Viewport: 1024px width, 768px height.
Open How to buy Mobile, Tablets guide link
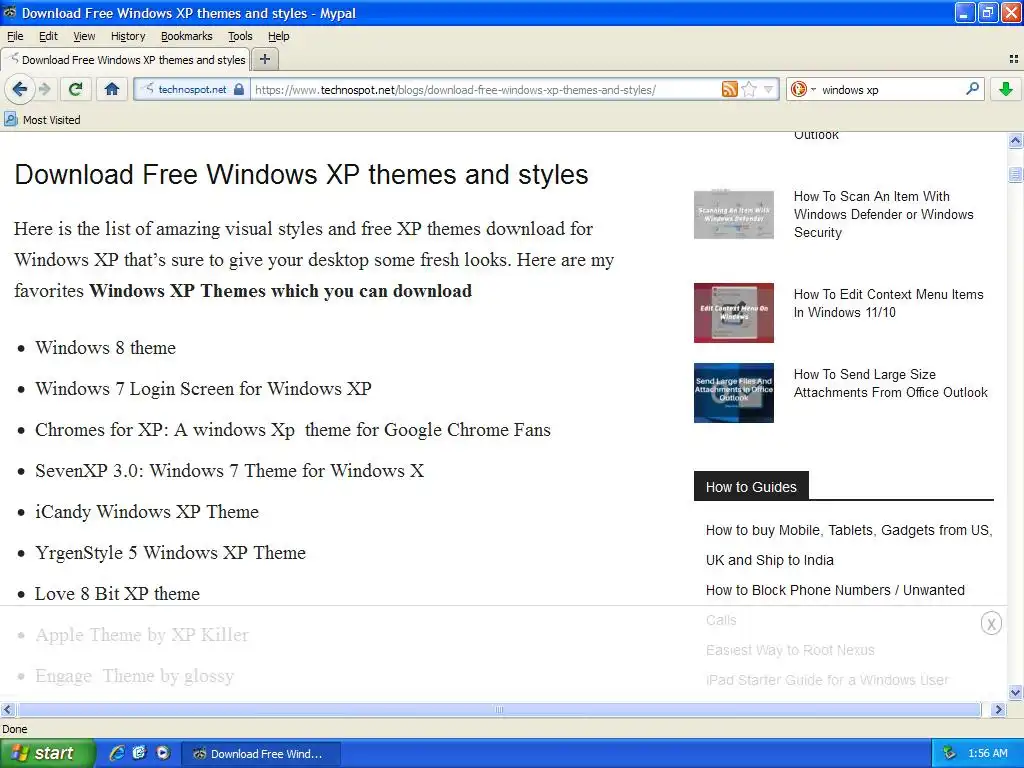(x=848, y=545)
